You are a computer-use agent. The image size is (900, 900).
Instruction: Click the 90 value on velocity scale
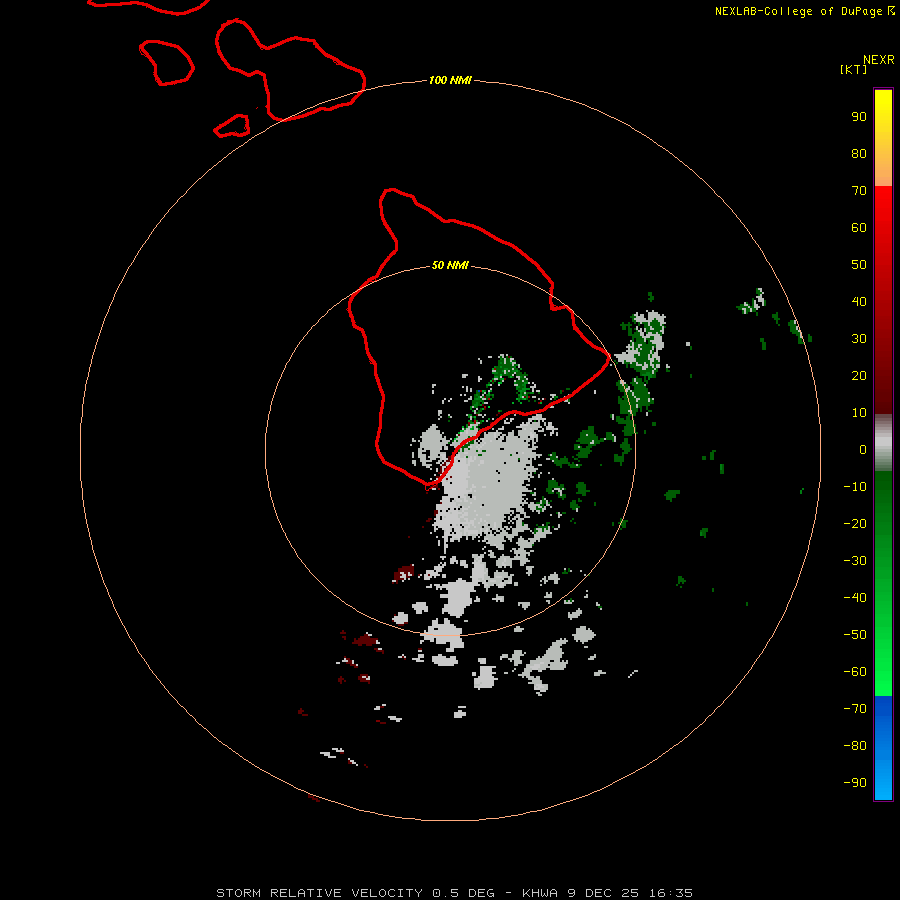[x=859, y=117]
